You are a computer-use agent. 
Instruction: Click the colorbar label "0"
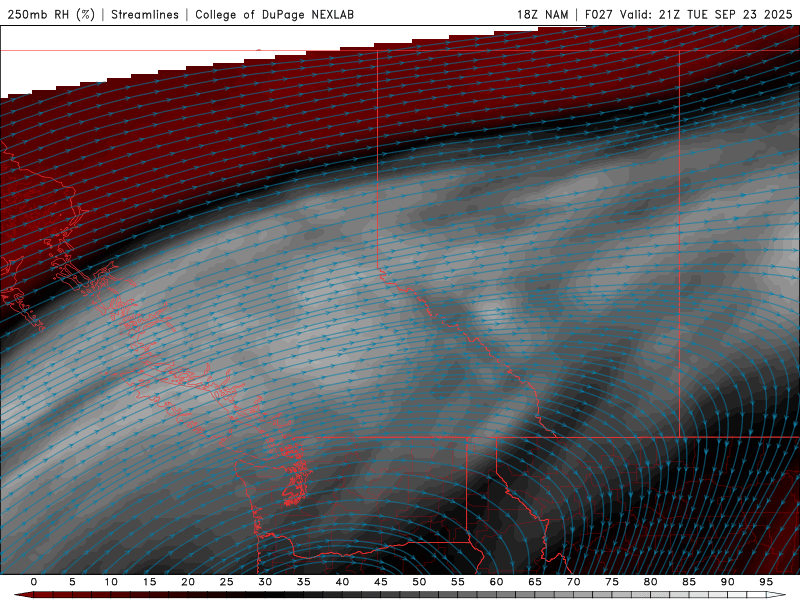(x=34, y=582)
